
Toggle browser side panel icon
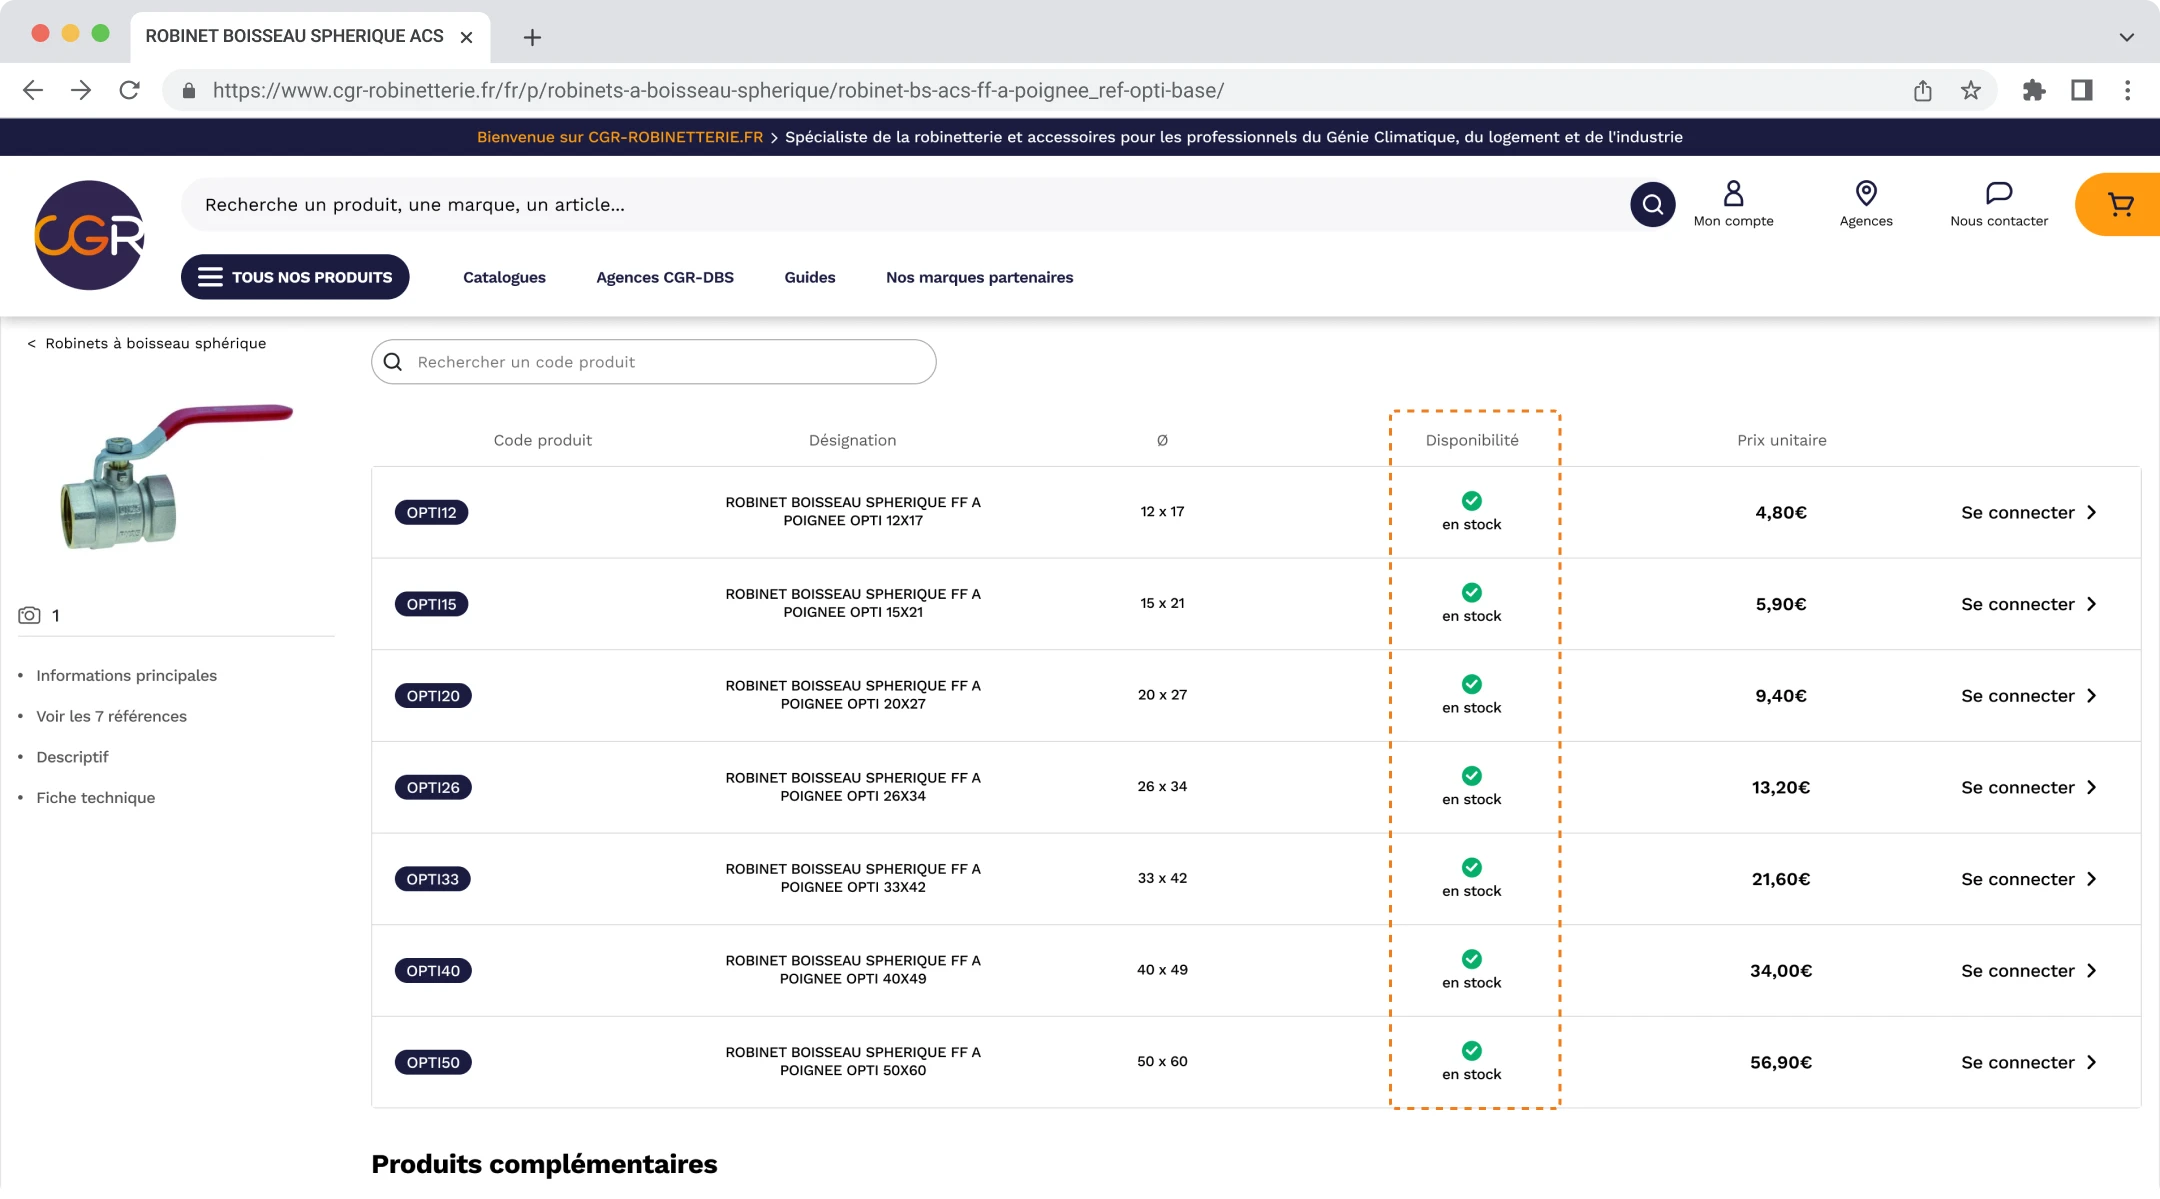(2081, 91)
